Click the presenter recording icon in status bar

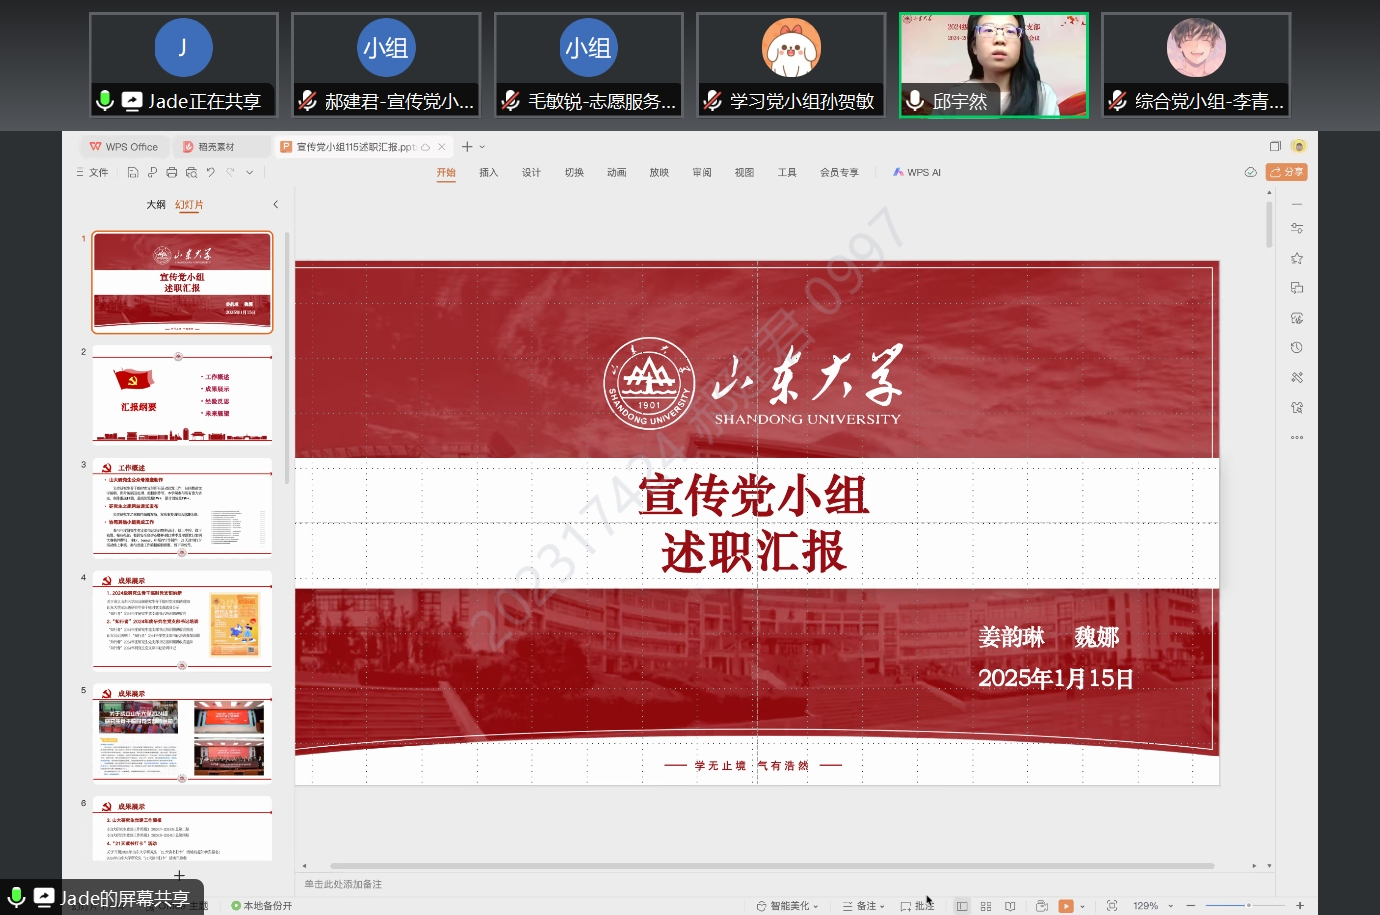pos(1041,906)
